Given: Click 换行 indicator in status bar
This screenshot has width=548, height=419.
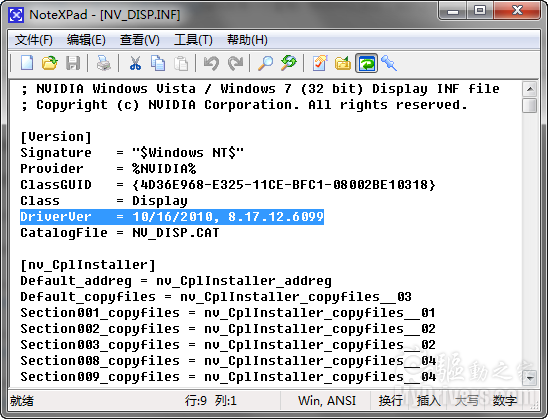Looking at the screenshot, I should pos(390,400).
